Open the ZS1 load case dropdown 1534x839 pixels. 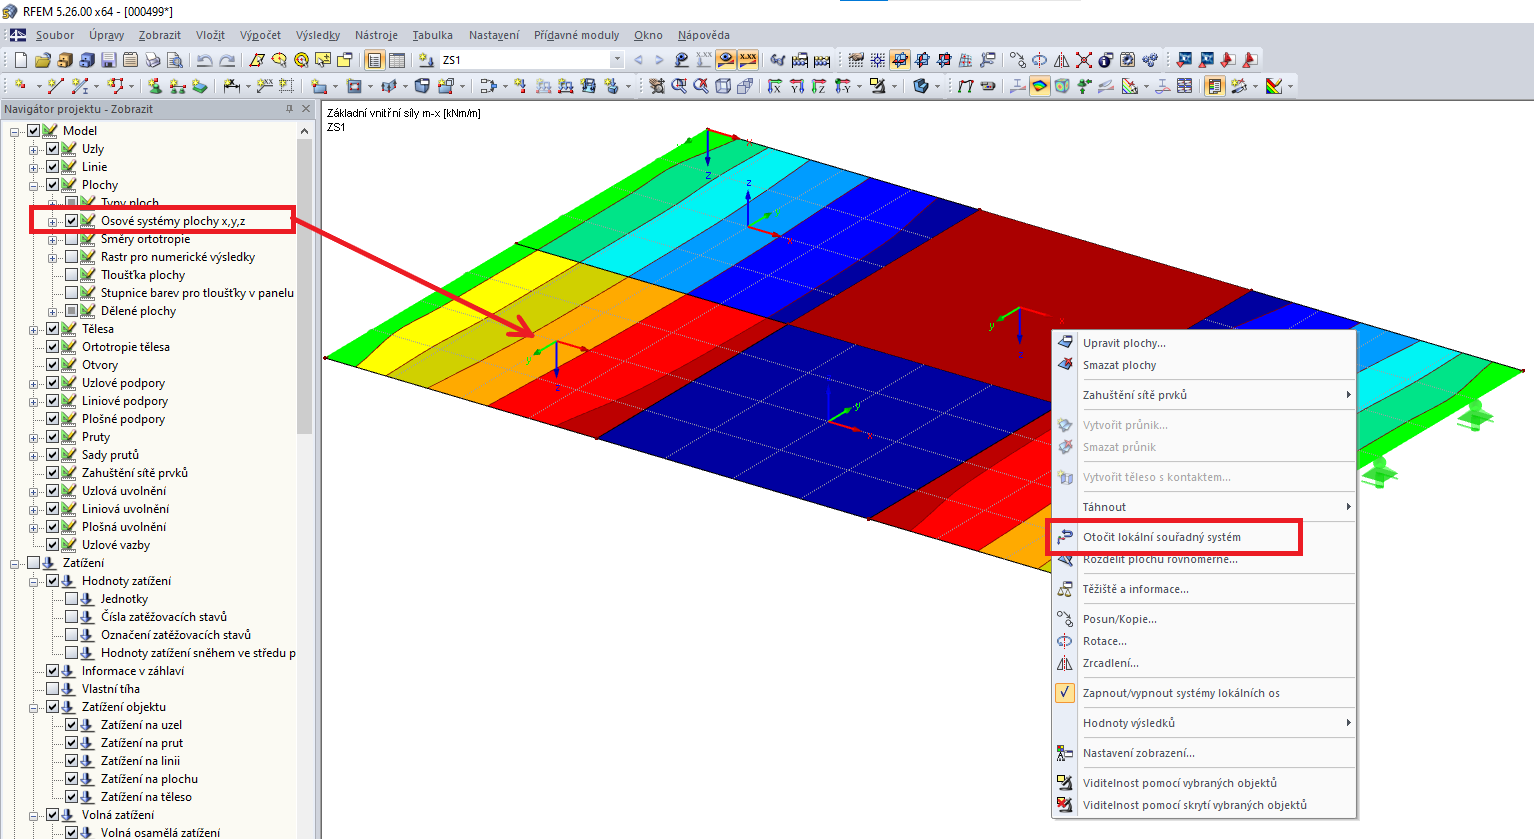616,60
